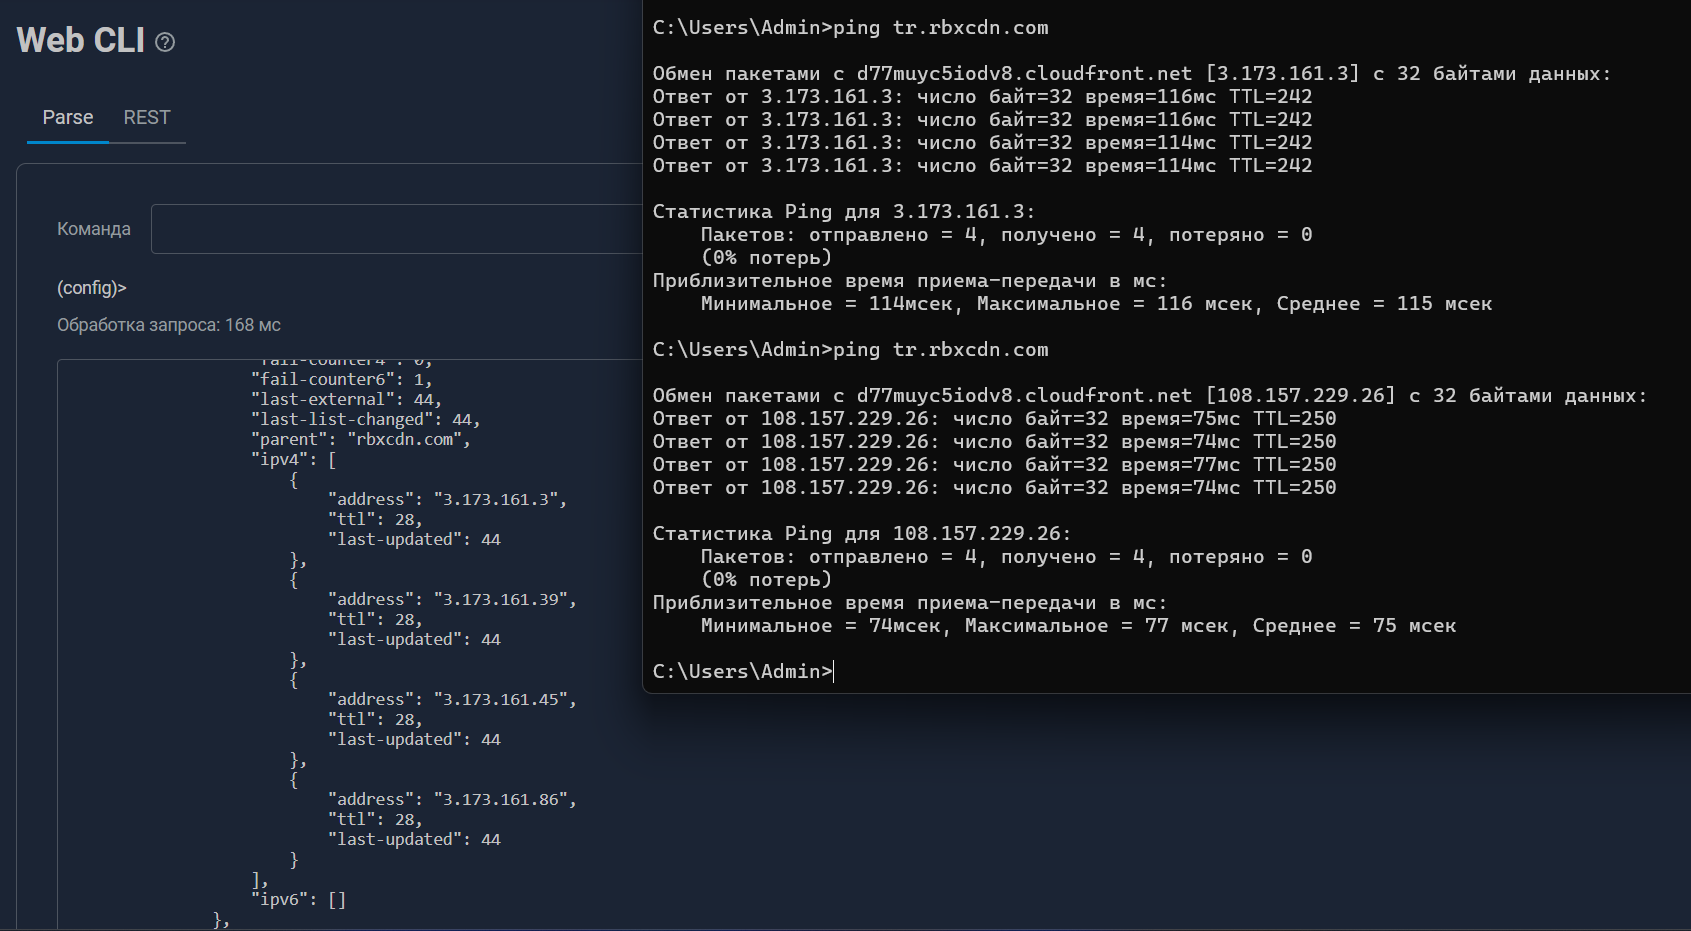Screen dimensions: 1691x931
Task: Click the Ping statistics header for 3.173.161.3
Action: point(843,212)
